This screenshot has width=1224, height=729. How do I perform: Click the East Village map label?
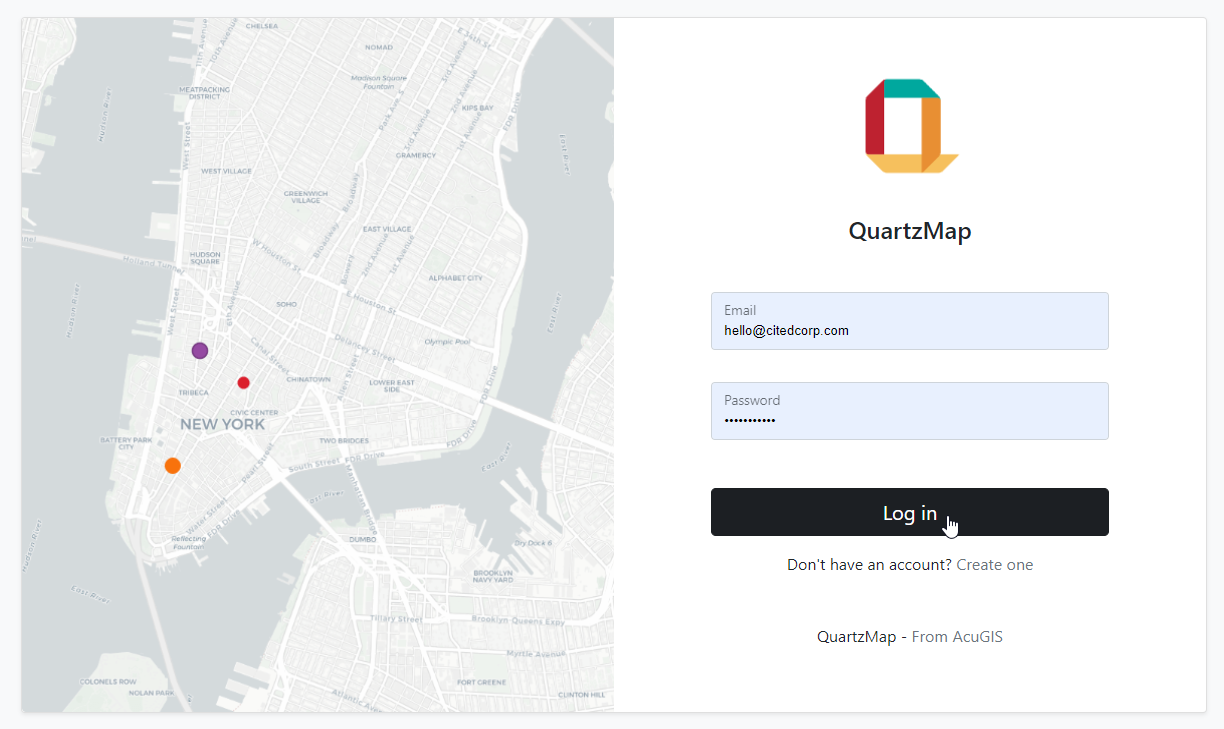pyautogui.click(x=387, y=229)
